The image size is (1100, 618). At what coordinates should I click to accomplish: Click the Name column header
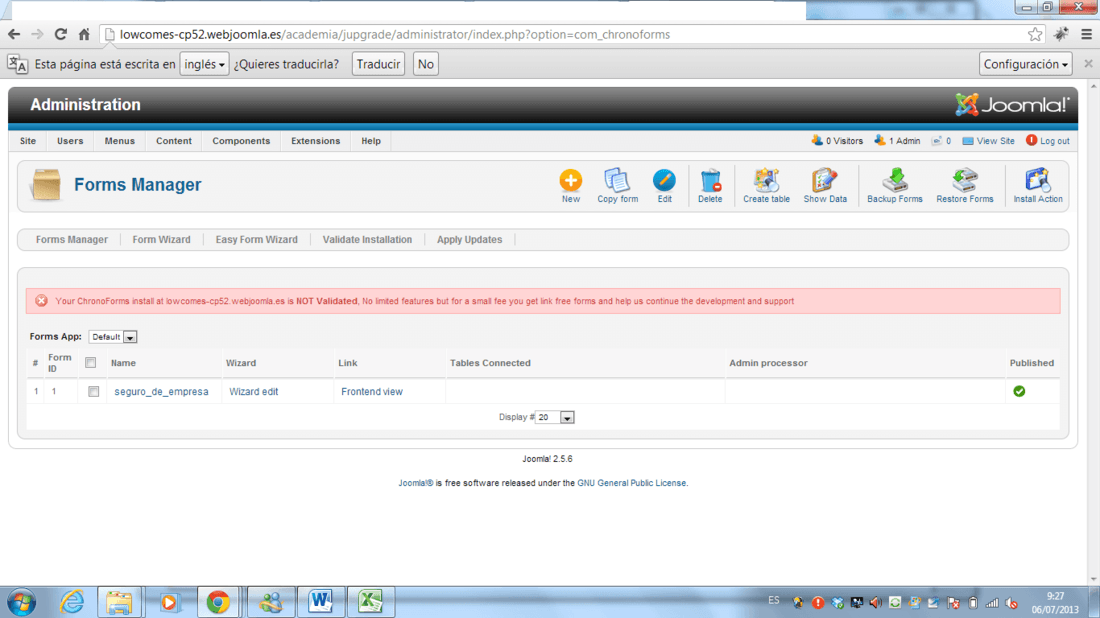pos(123,363)
